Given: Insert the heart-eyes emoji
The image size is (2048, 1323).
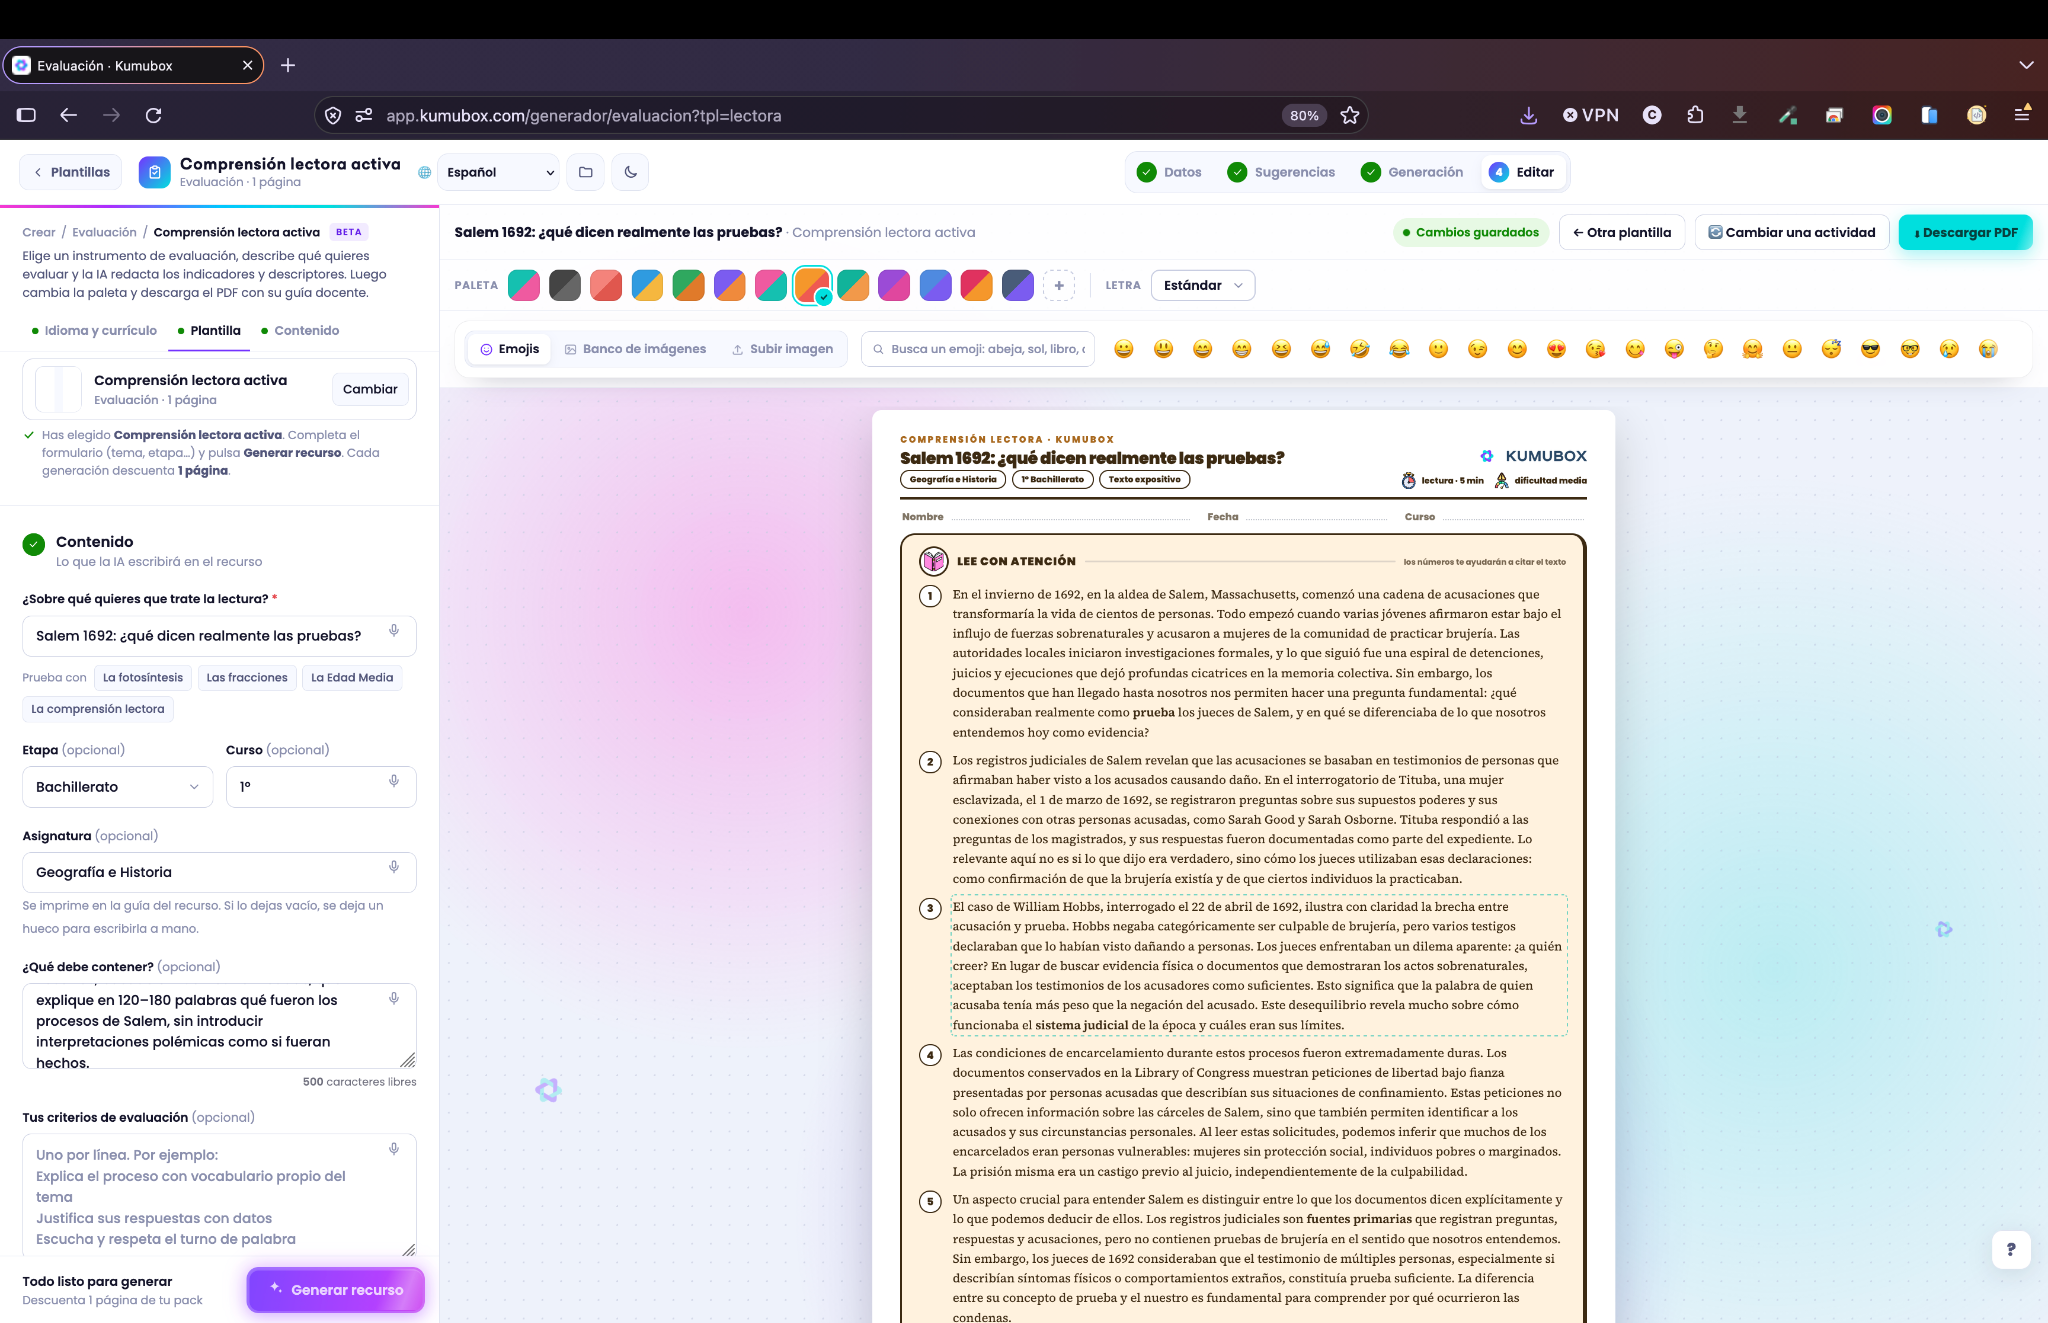Looking at the screenshot, I should pos(1556,349).
